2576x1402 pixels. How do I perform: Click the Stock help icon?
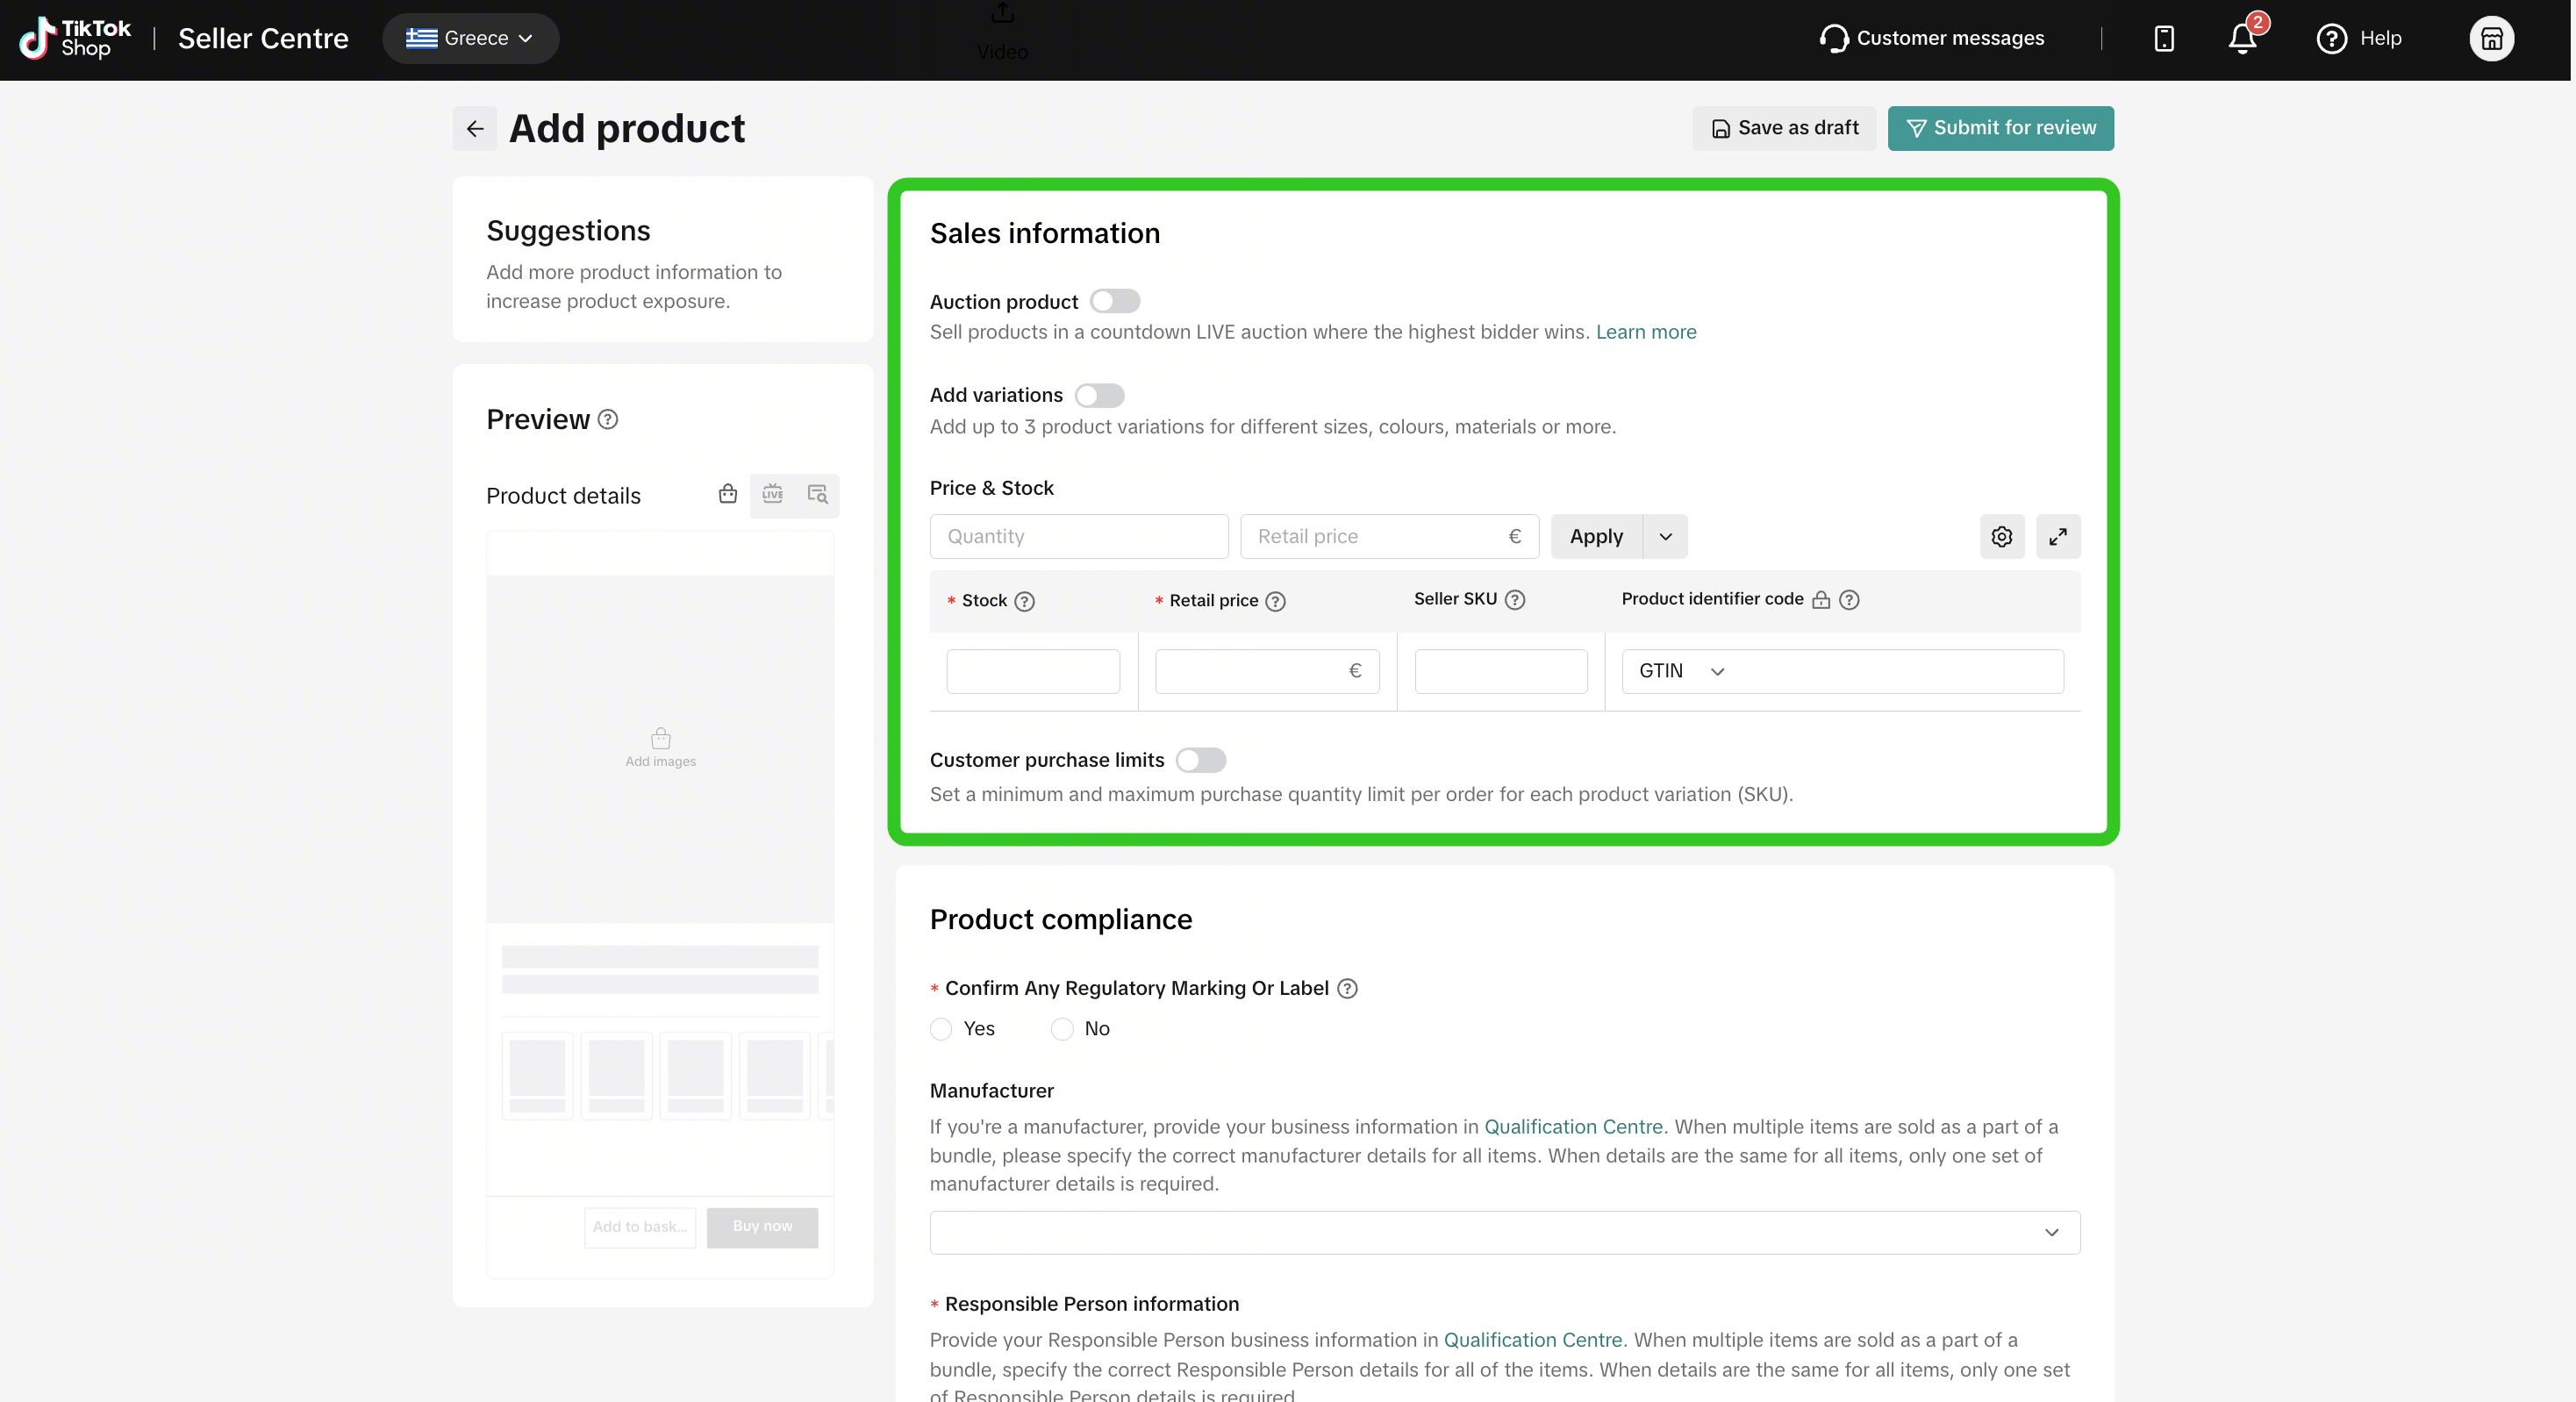pyautogui.click(x=1025, y=602)
